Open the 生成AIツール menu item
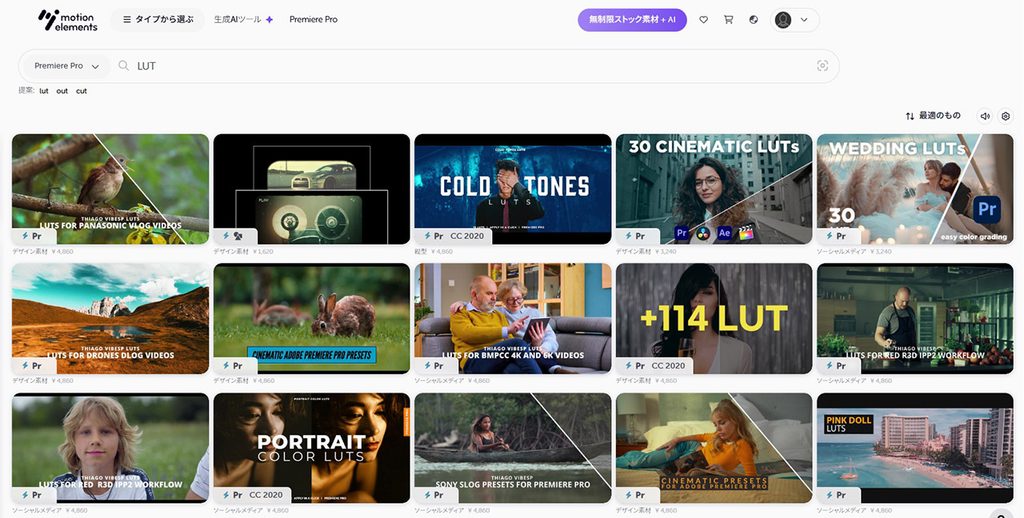The height and width of the screenshot is (518, 1024). coord(238,20)
